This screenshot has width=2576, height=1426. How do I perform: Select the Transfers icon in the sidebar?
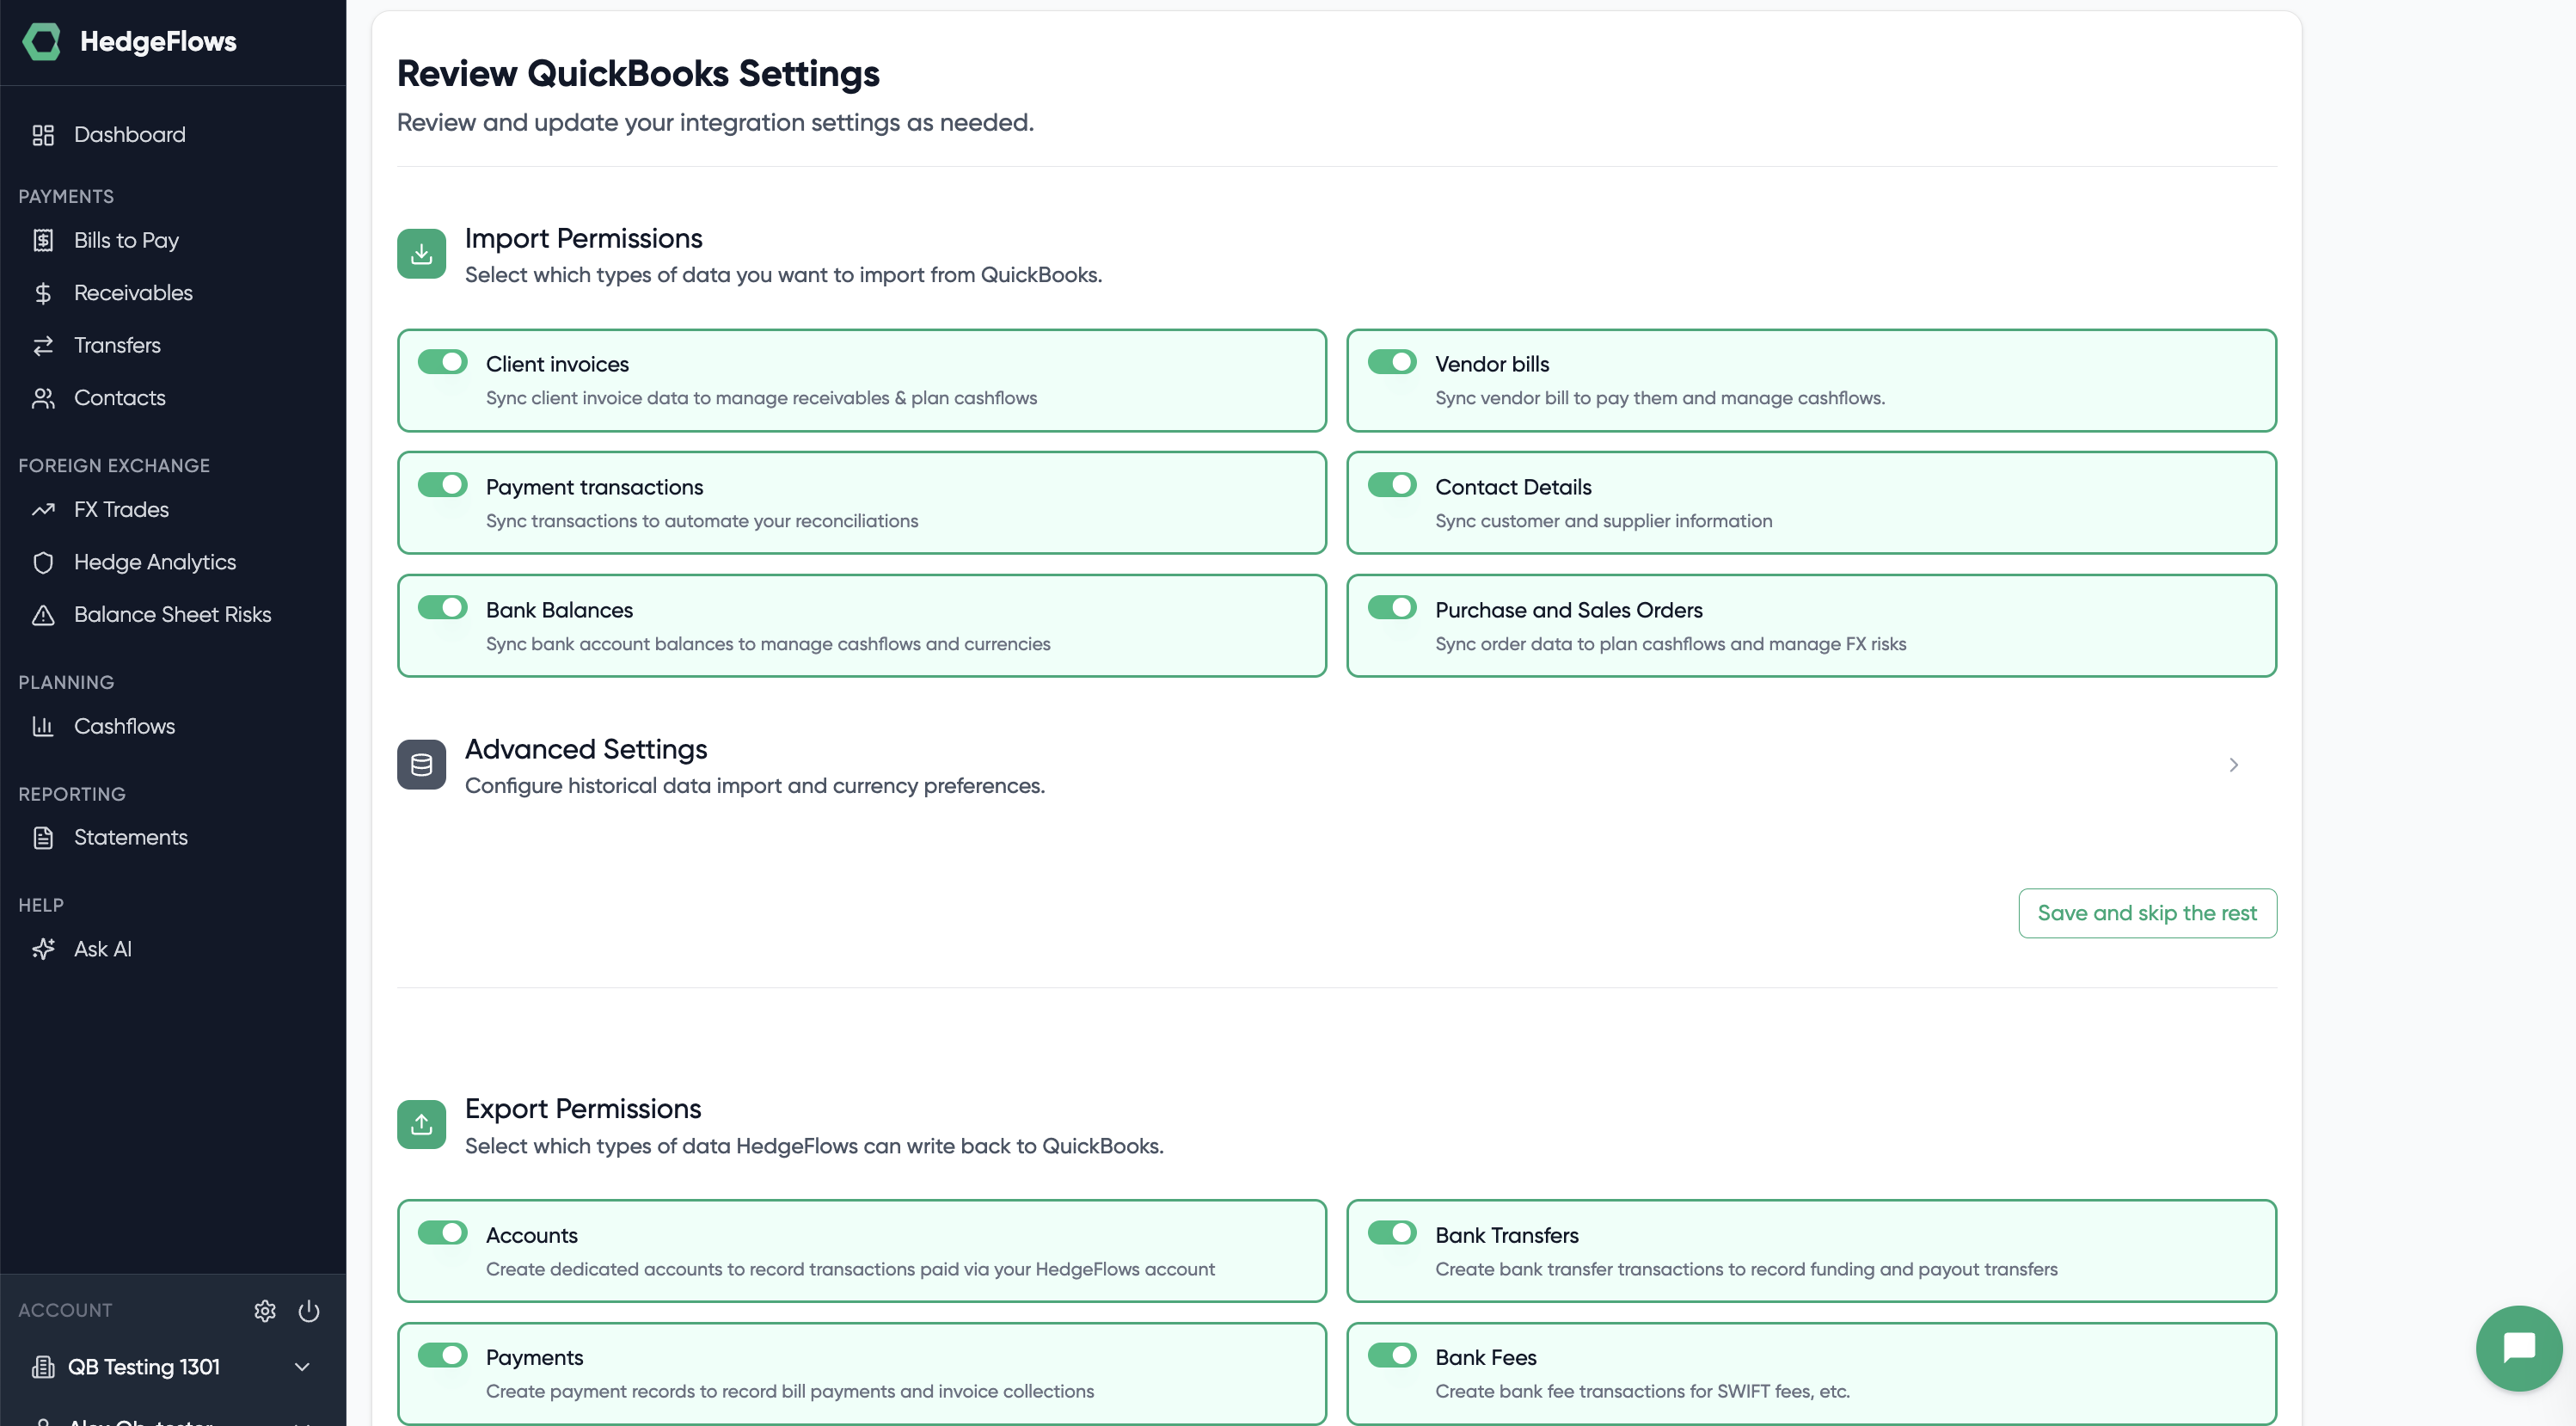[43, 345]
